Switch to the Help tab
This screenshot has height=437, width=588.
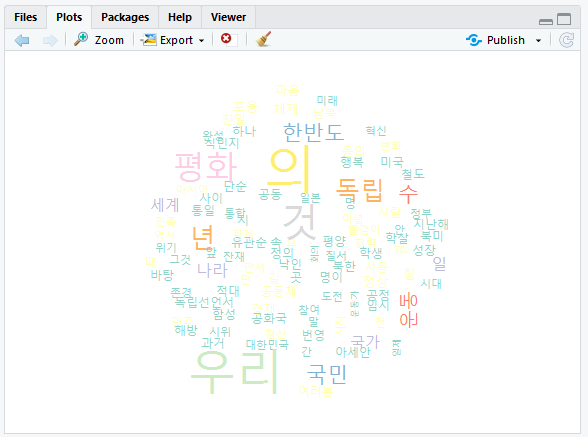coord(180,17)
